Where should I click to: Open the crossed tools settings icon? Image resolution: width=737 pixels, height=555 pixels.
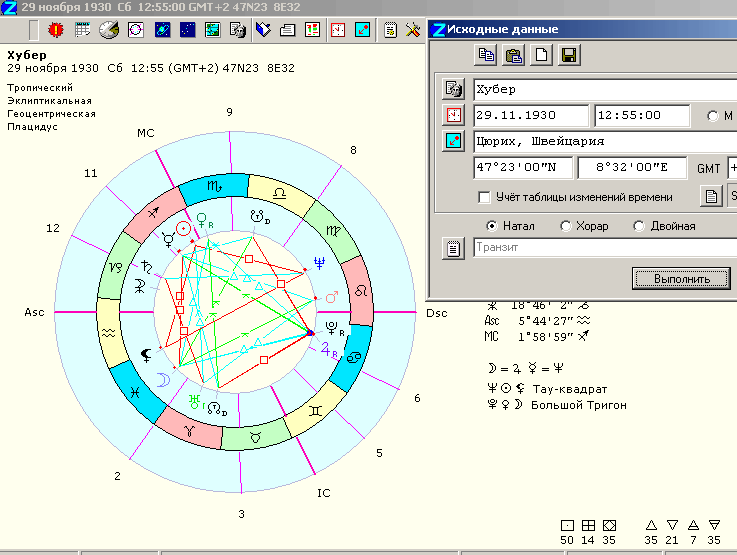click(413, 30)
